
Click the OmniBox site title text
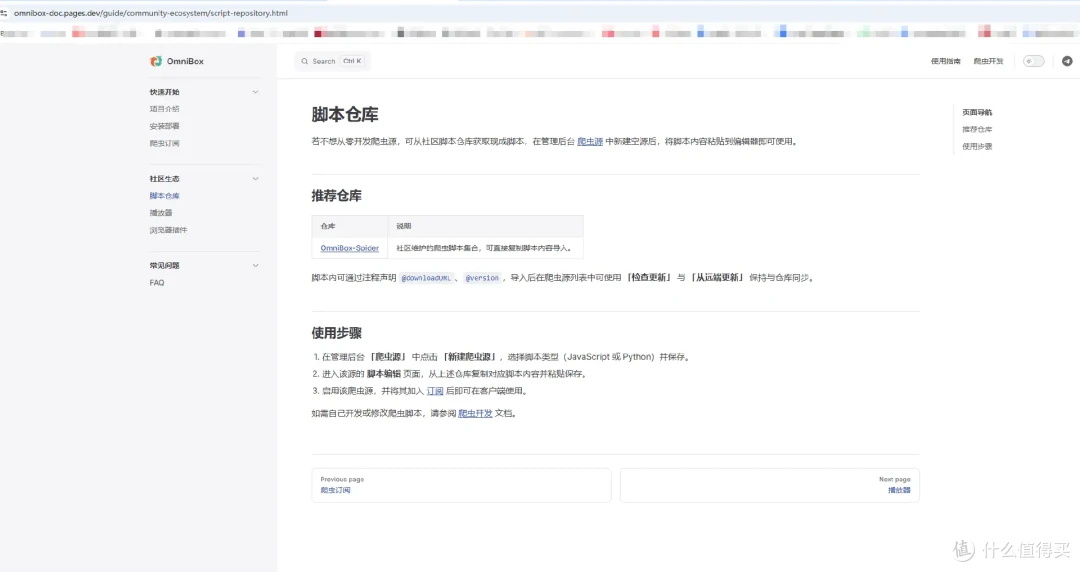click(185, 61)
